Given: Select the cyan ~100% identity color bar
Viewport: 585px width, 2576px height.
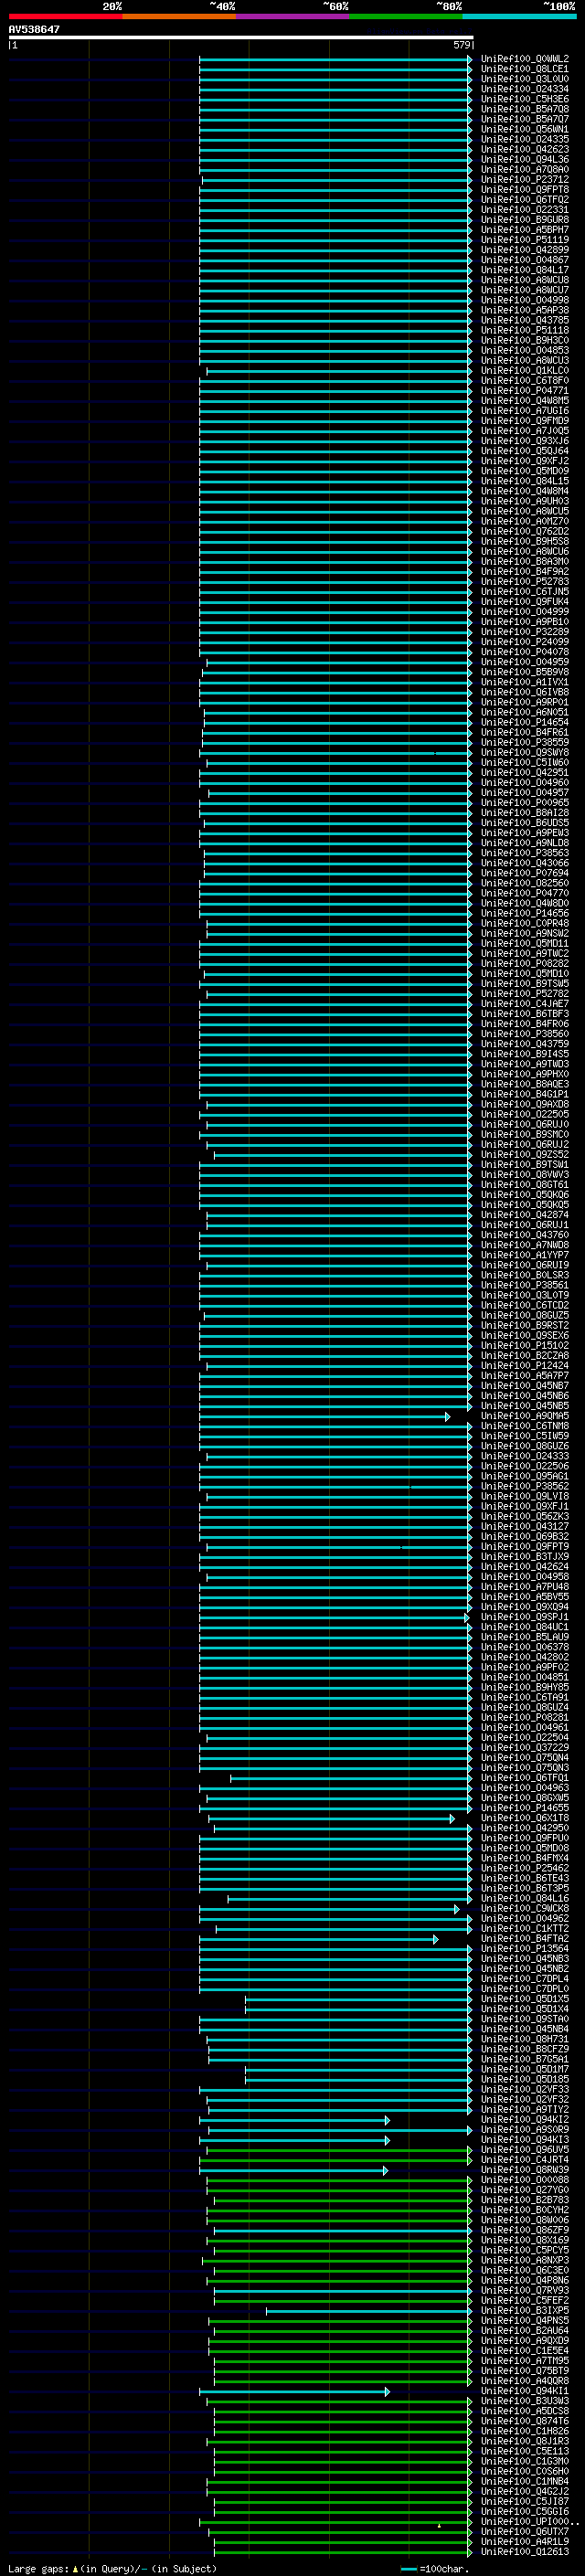Looking at the screenshot, I should [519, 16].
